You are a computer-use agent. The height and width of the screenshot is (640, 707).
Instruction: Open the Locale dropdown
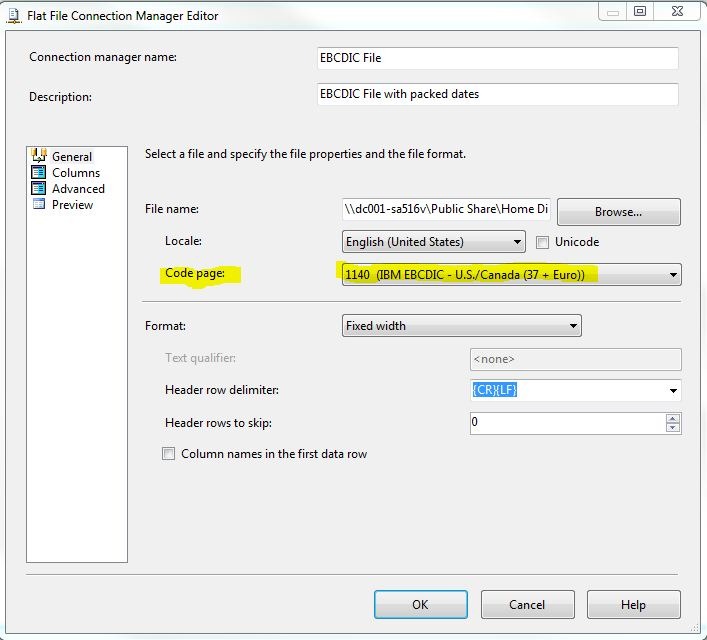[x=434, y=242]
